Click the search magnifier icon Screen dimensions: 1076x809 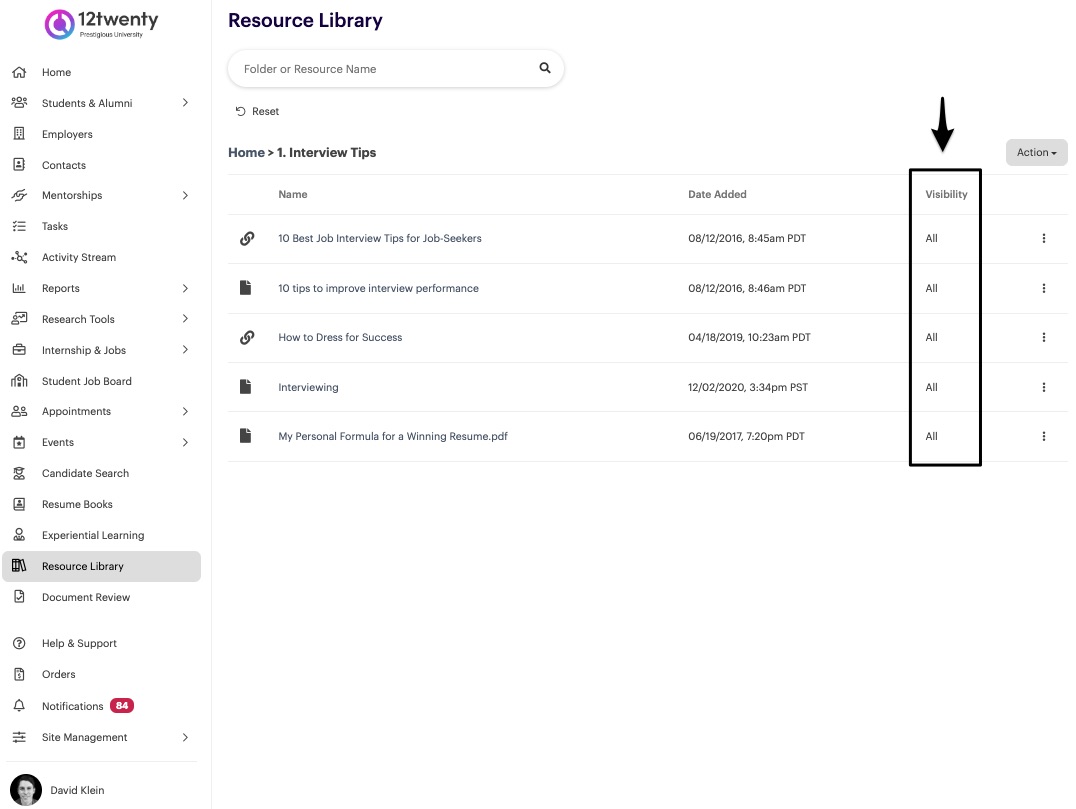coord(545,69)
